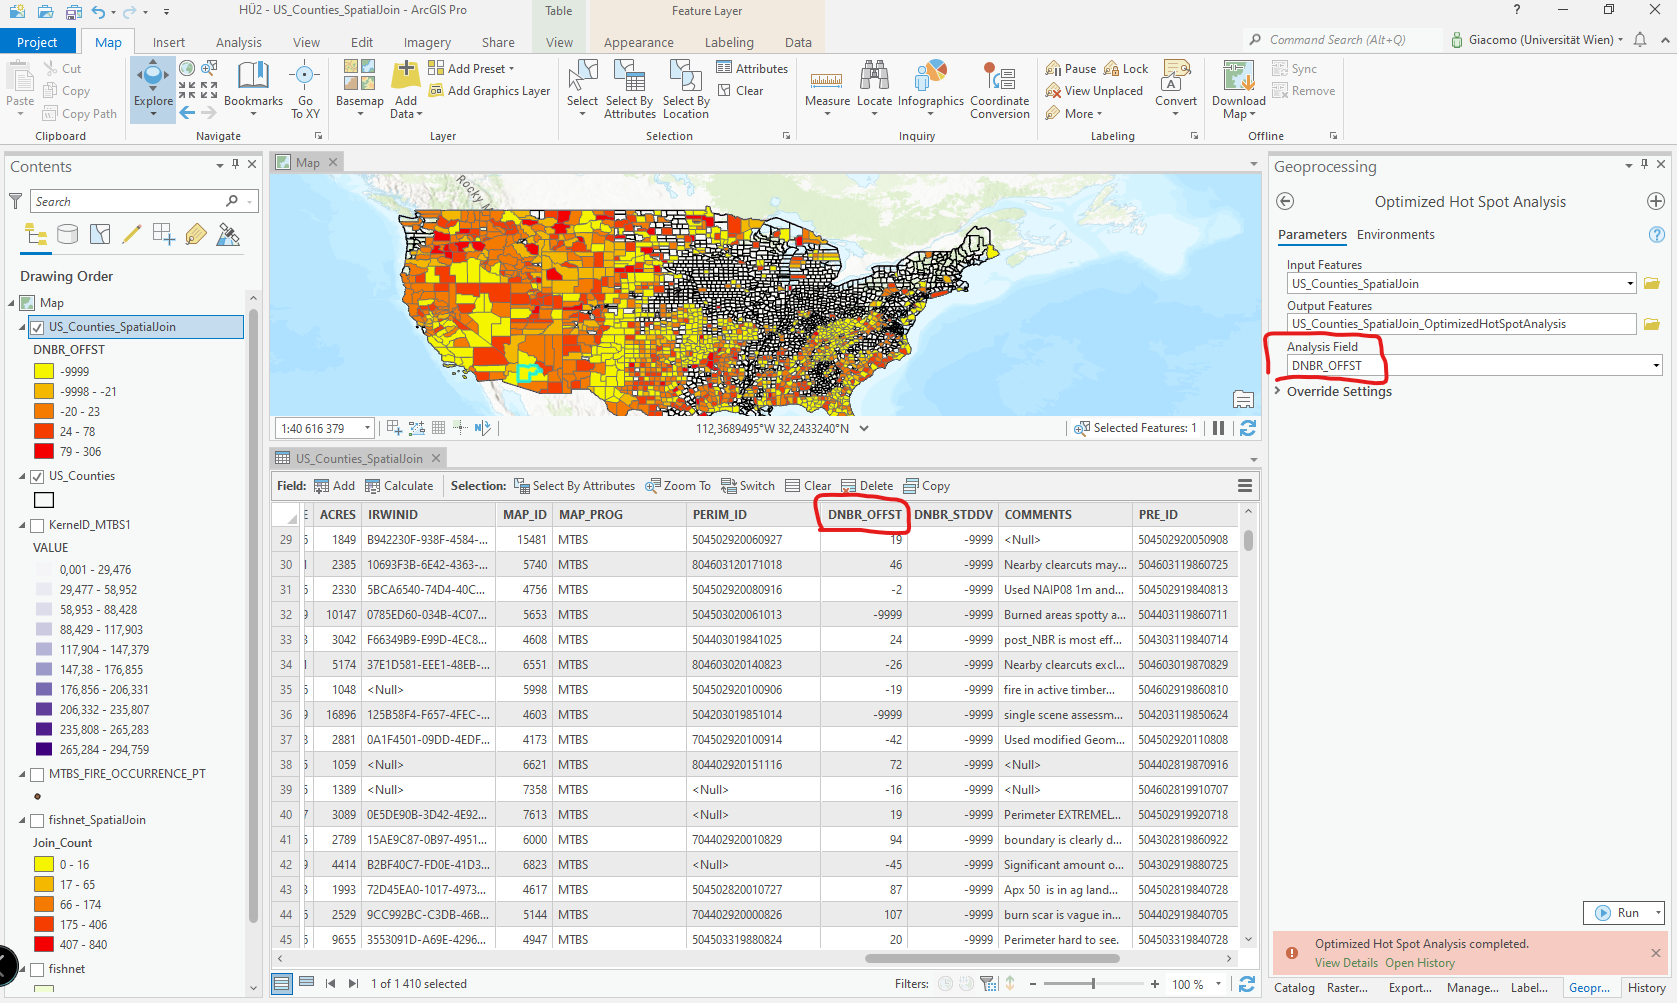Click the Run geoprocessing button

pos(1623,912)
